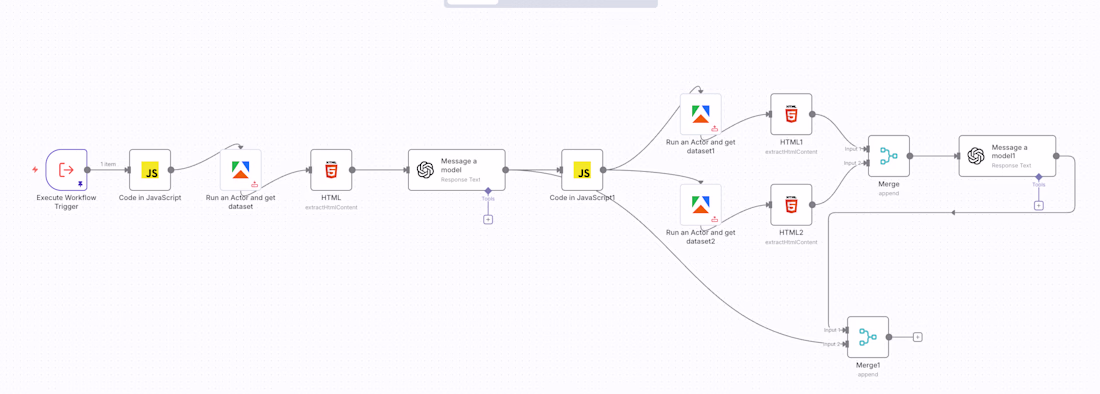The image size is (1100, 394).
Task: Click the input connector of Code in JavaScript
Action: [x=129, y=170]
